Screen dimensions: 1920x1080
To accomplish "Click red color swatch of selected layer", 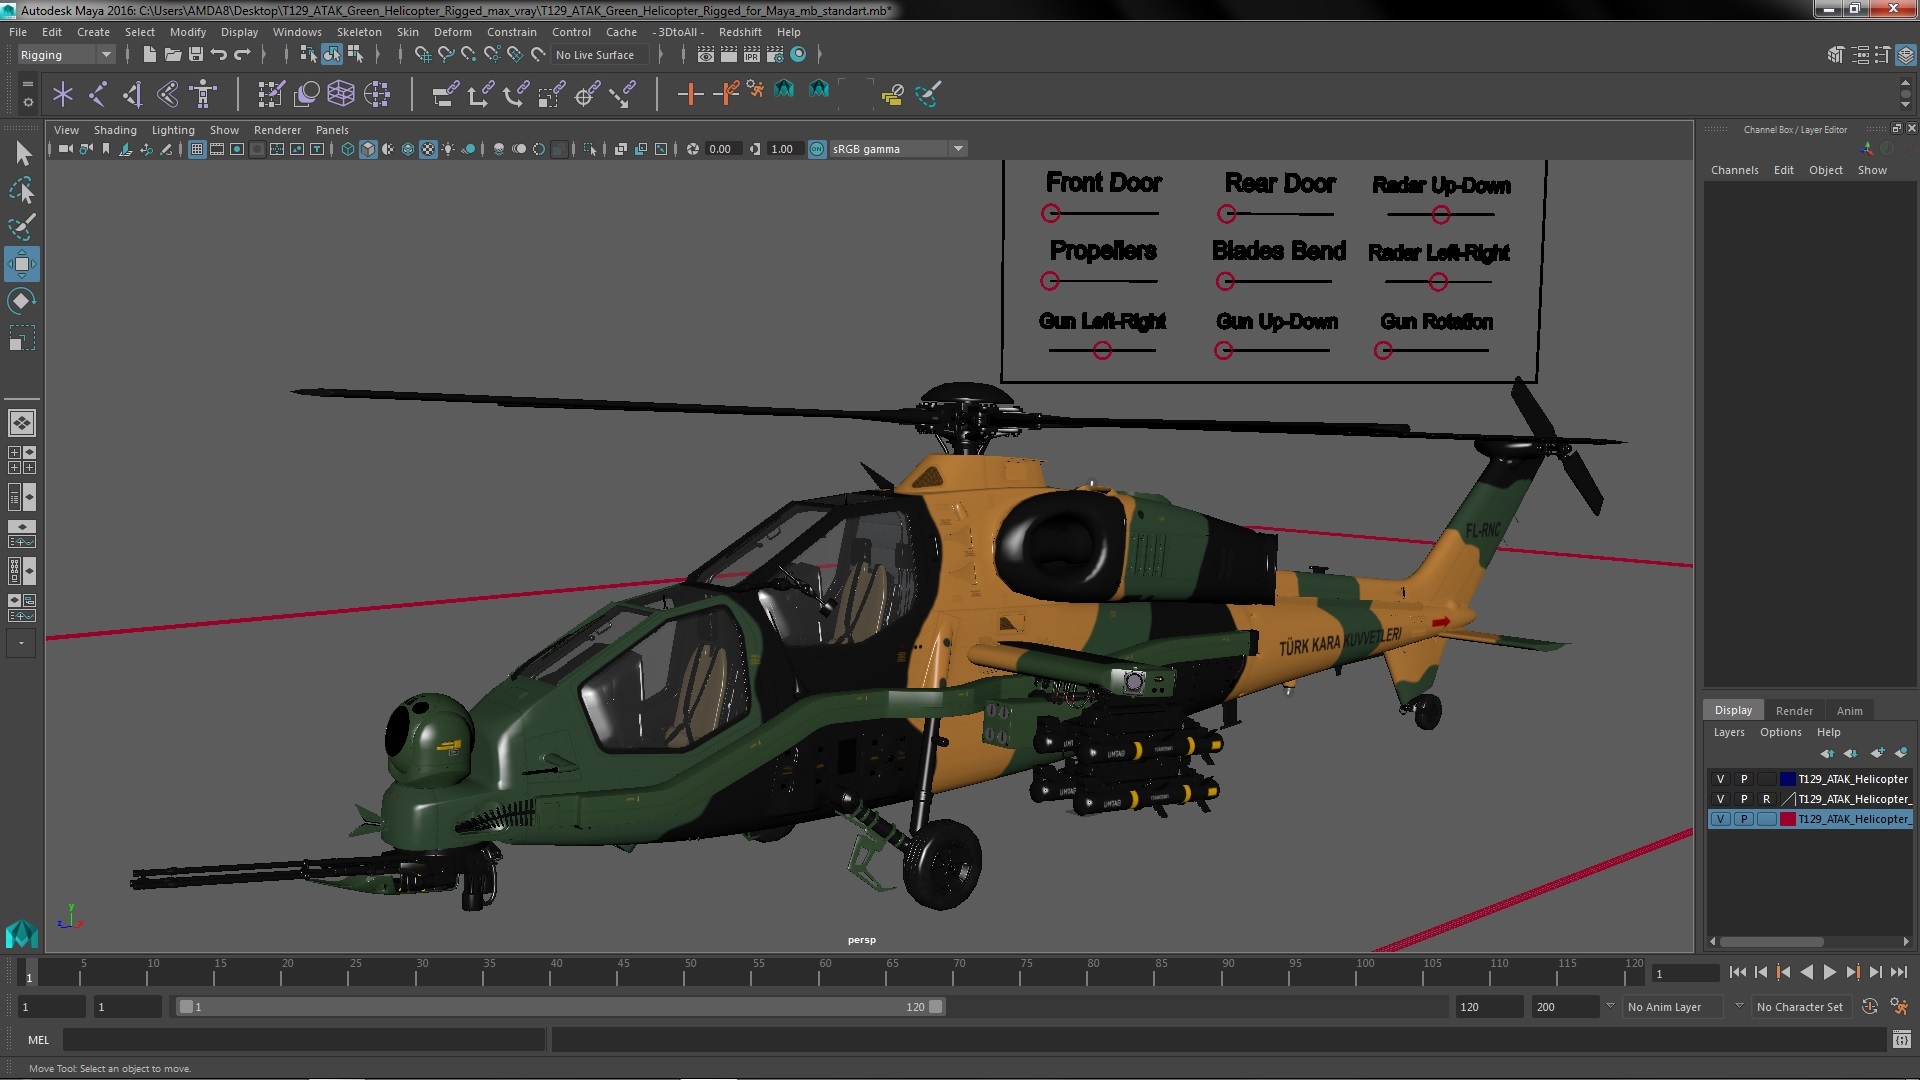I will pyautogui.click(x=1787, y=819).
